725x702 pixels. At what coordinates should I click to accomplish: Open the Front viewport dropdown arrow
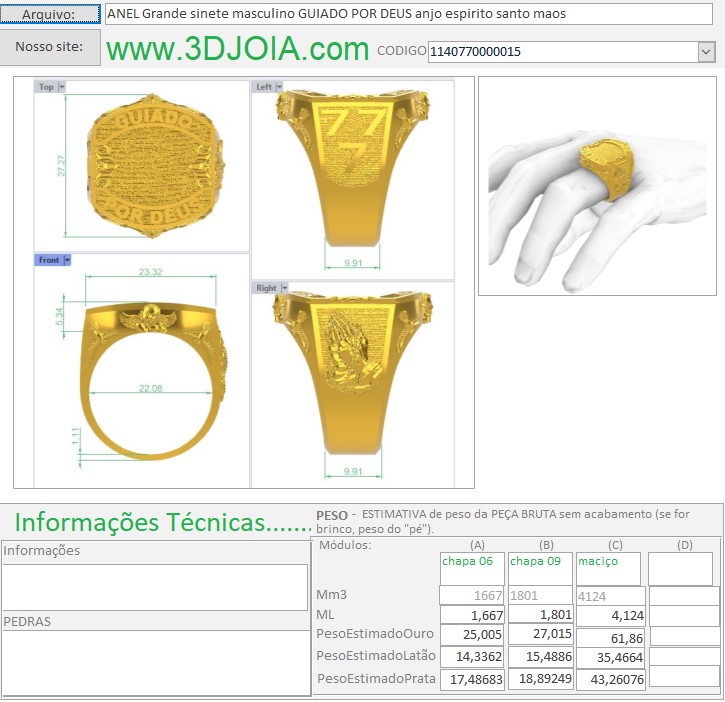[67, 260]
